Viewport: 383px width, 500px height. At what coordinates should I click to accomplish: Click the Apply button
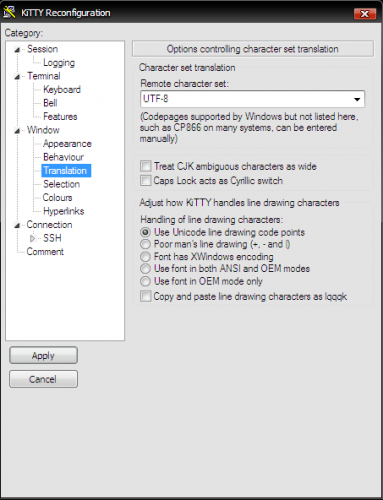point(43,355)
